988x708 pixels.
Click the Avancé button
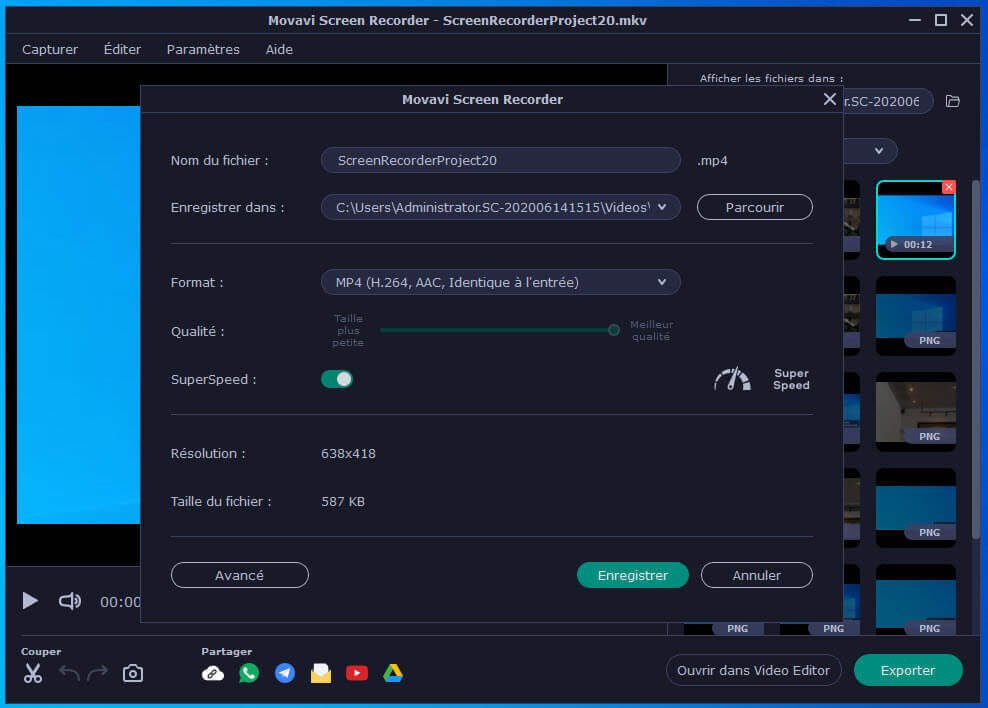coord(239,575)
